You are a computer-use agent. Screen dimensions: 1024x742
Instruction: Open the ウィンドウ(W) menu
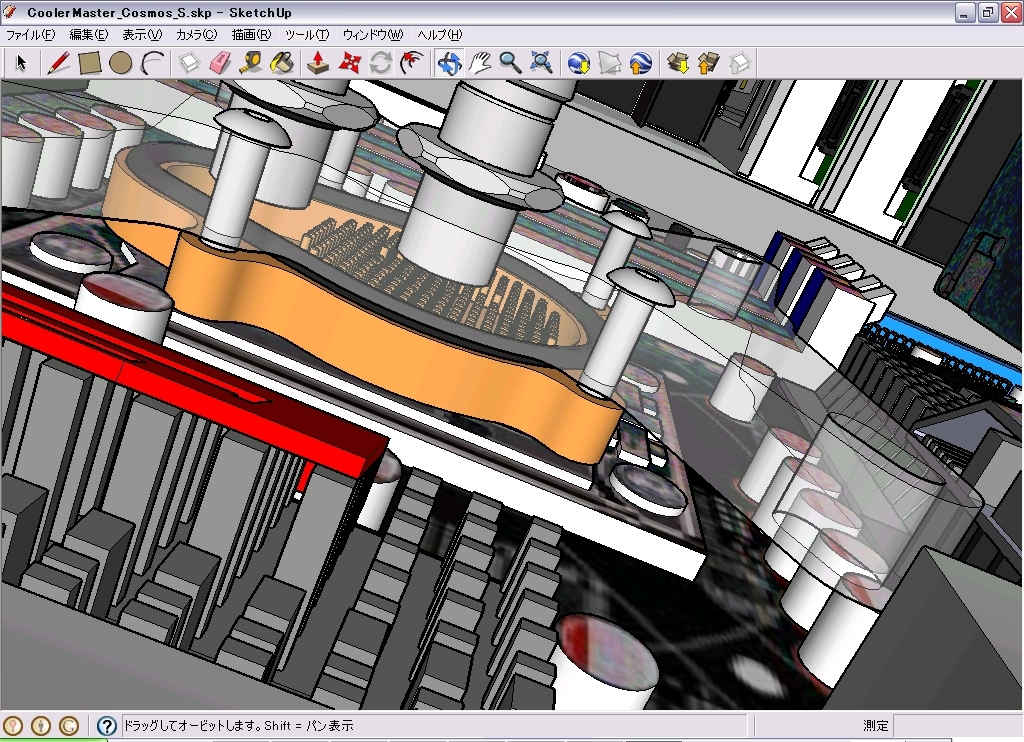[x=373, y=34]
